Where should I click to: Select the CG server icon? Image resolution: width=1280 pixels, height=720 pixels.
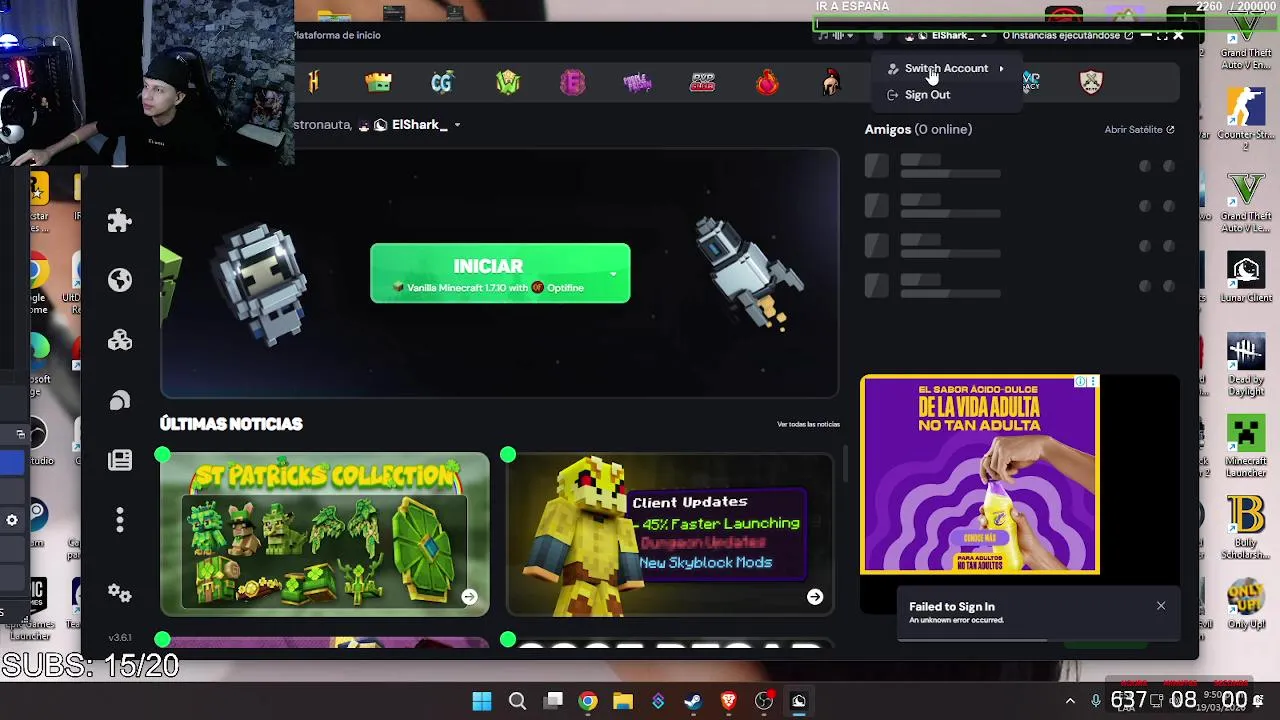click(442, 82)
